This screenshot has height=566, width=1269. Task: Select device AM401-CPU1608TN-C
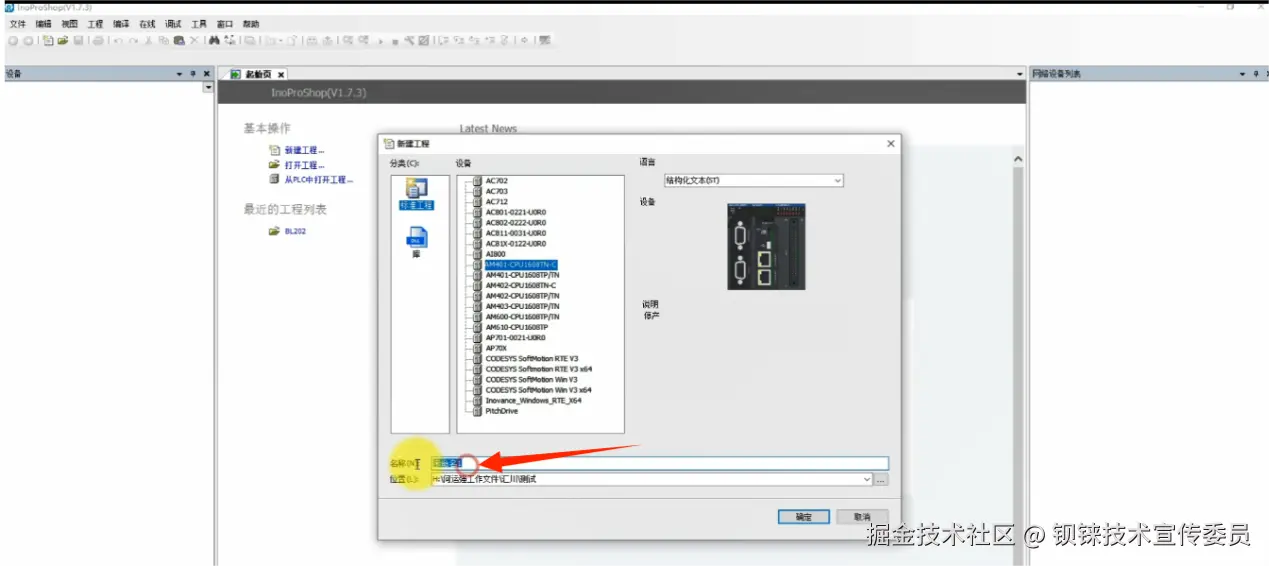pyautogui.click(x=521, y=265)
